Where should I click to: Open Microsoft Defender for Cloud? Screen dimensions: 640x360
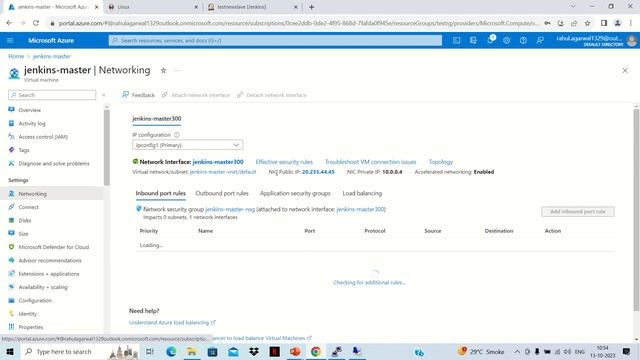[x=53, y=247]
